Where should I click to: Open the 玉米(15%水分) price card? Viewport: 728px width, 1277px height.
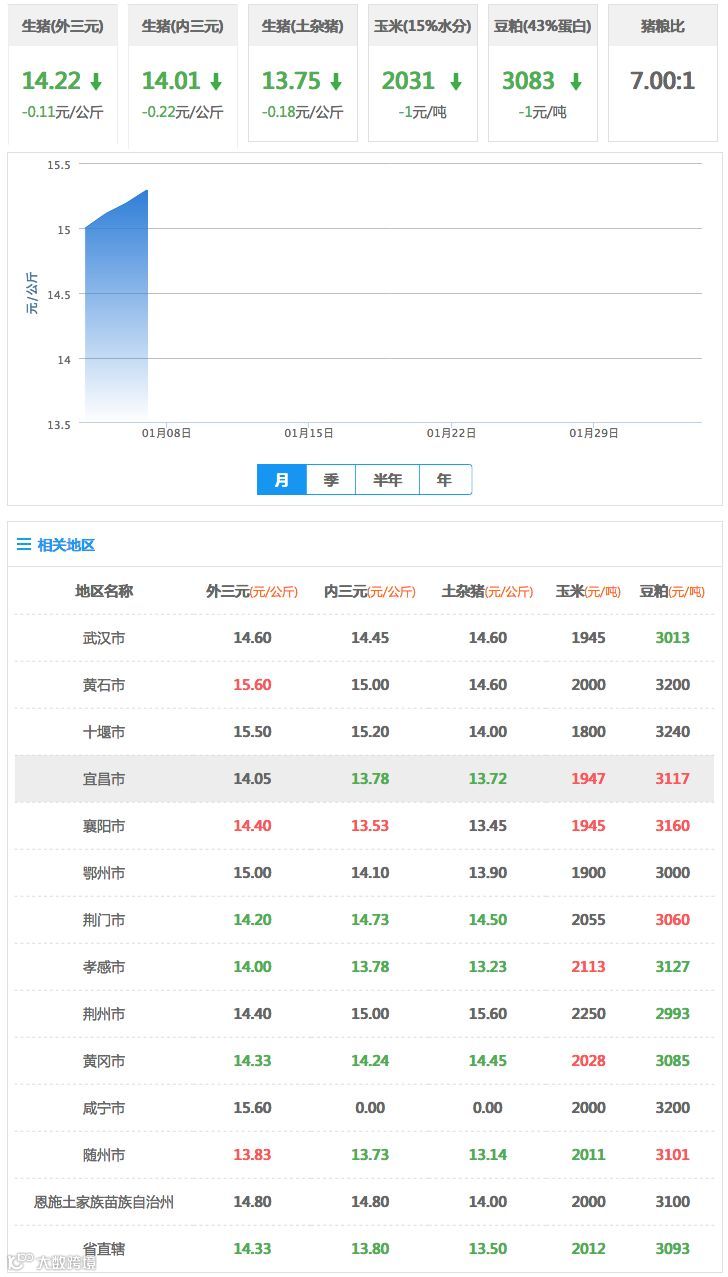pyautogui.click(x=423, y=73)
